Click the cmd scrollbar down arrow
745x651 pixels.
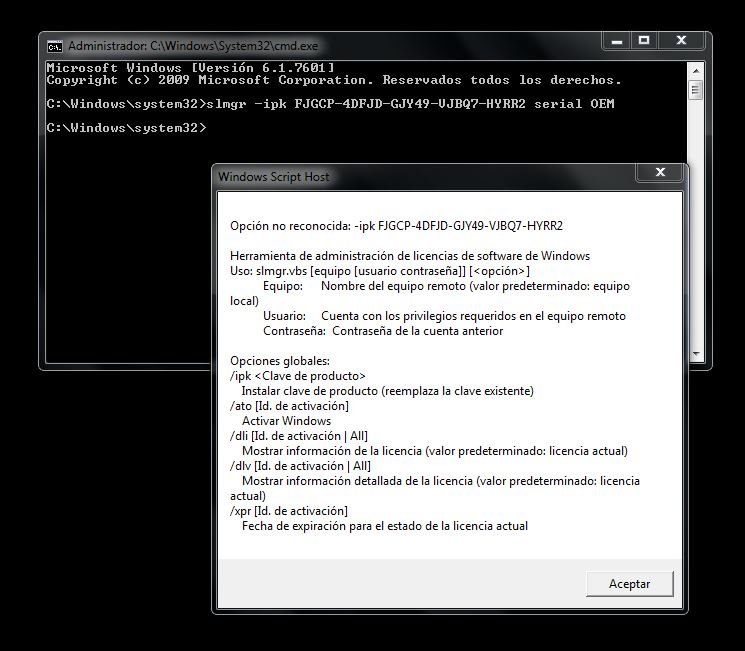[696, 354]
